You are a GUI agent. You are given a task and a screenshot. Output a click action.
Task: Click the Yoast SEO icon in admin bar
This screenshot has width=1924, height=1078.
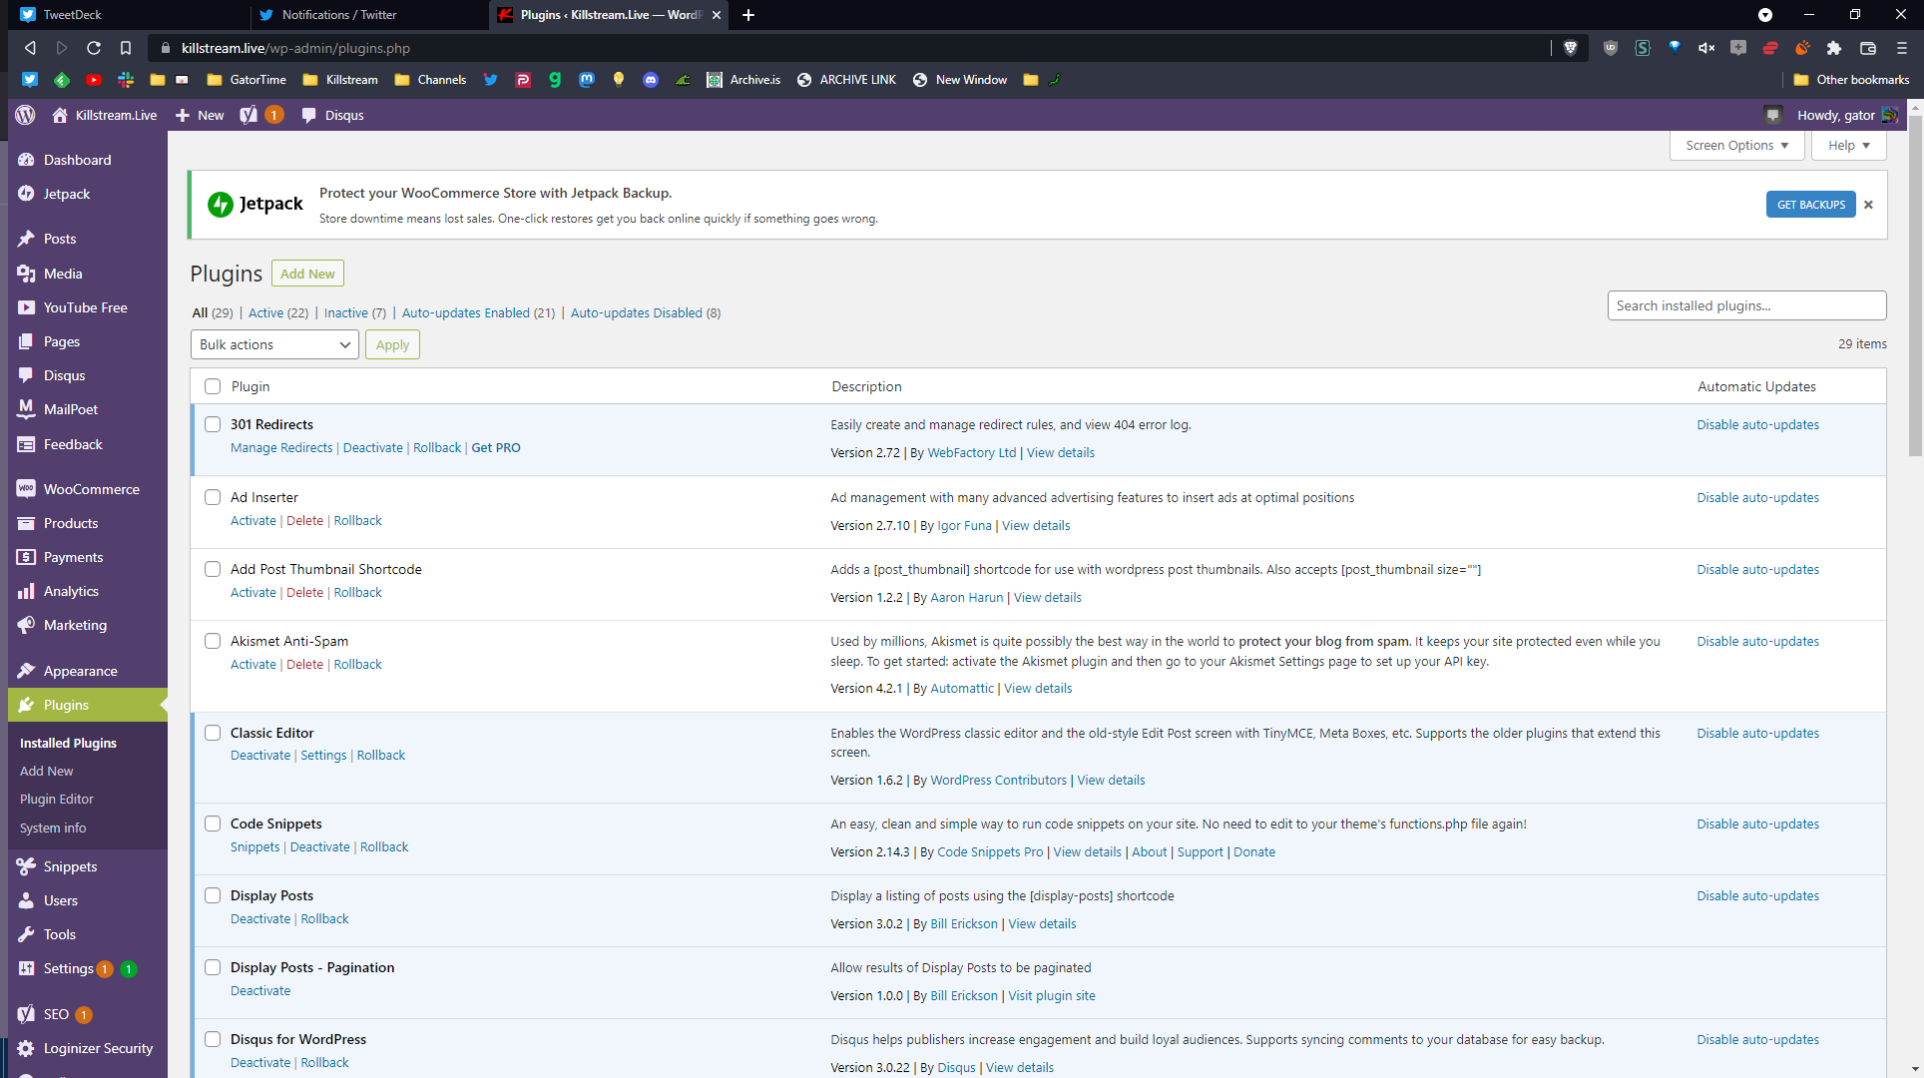(x=248, y=115)
